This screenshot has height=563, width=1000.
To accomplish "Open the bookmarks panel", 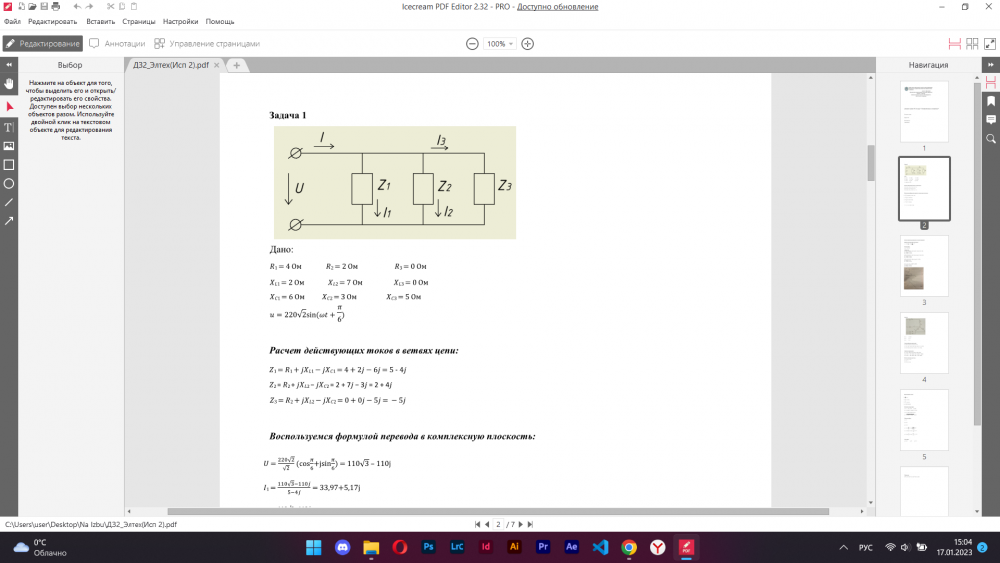I will (990, 101).
